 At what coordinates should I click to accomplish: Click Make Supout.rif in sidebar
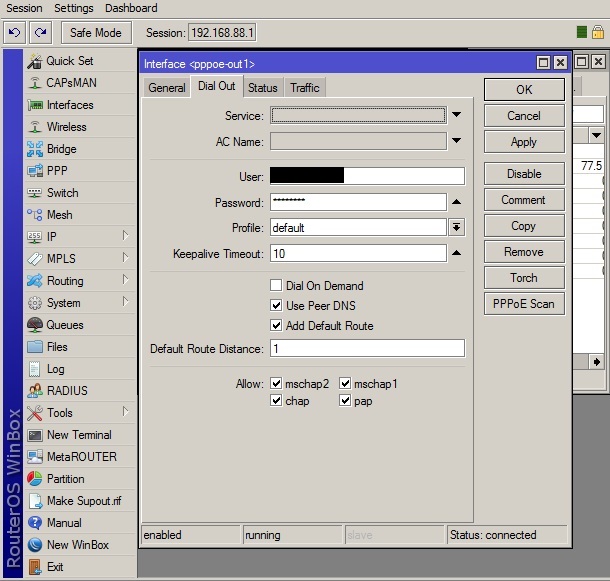(81, 501)
